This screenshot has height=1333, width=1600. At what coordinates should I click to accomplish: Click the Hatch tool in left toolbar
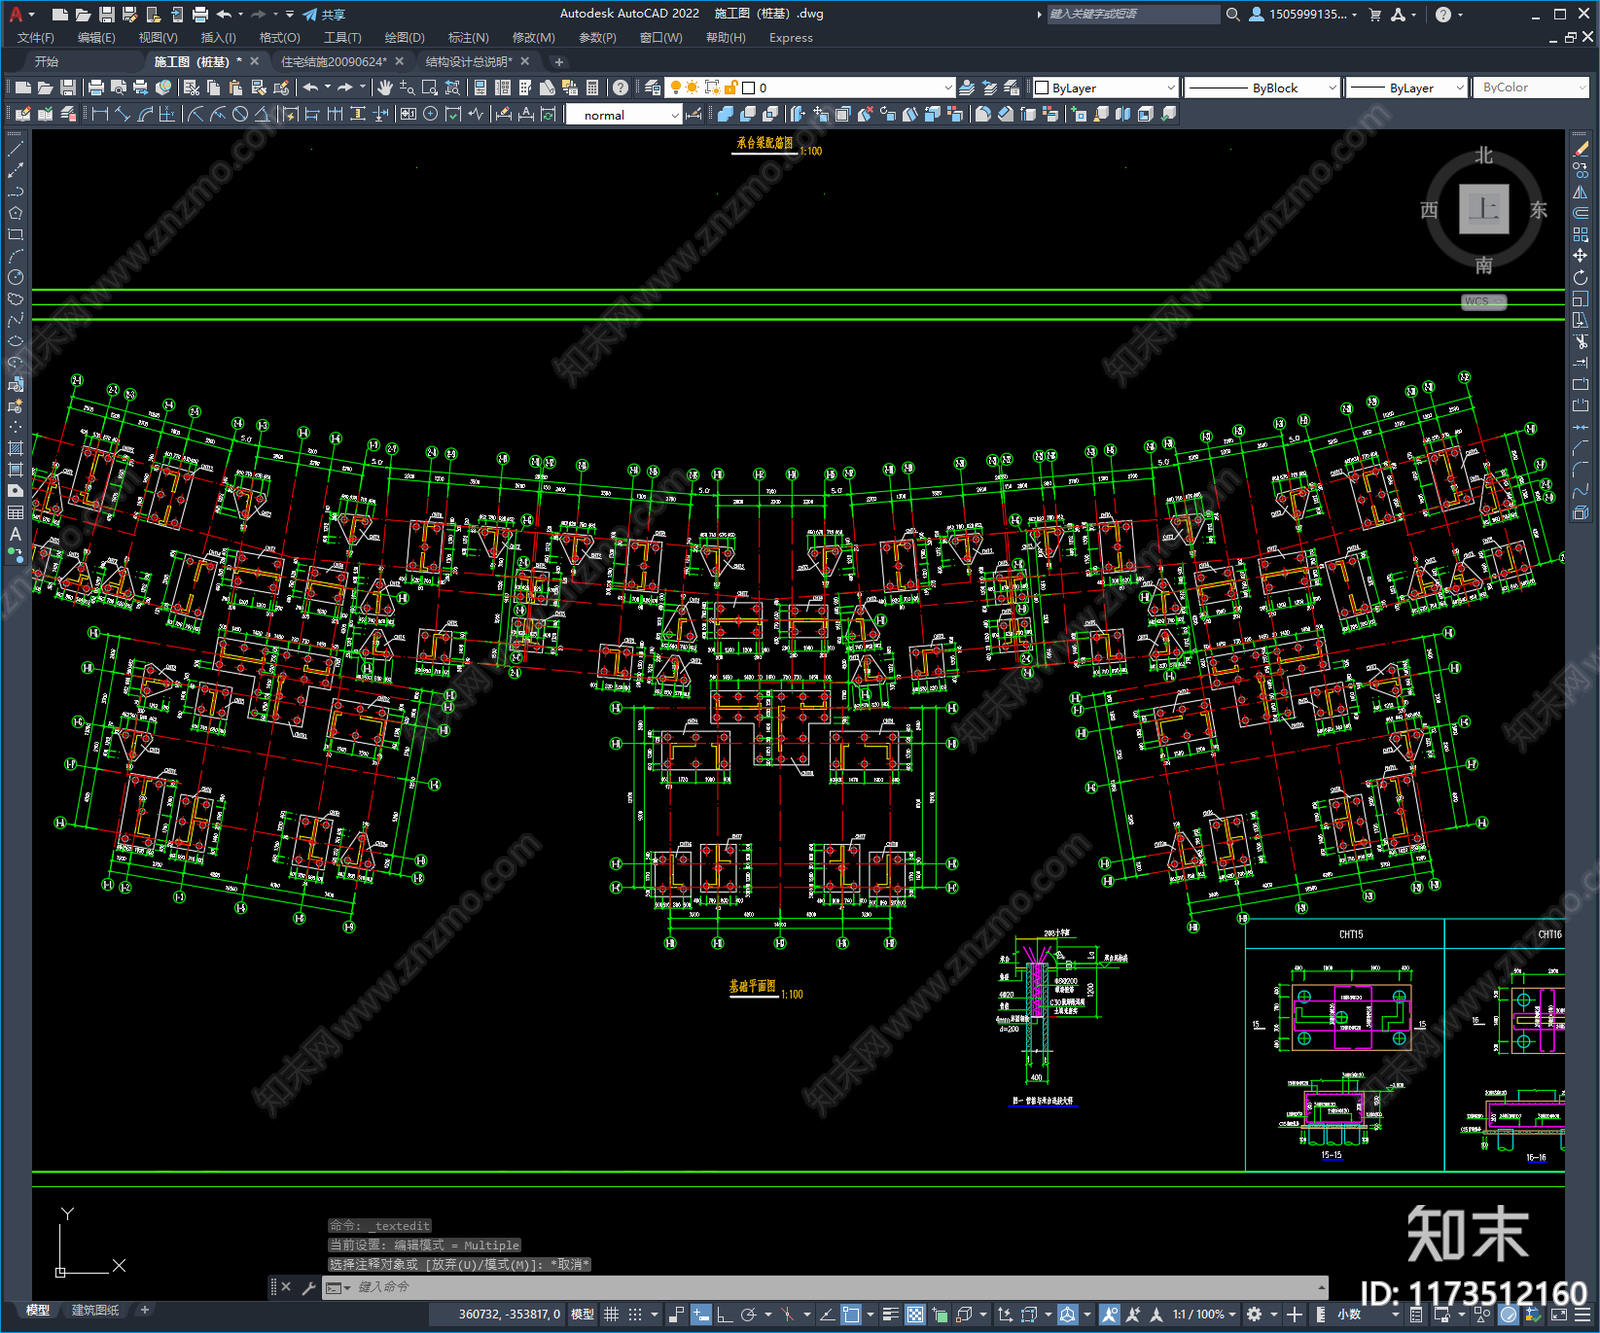15,448
